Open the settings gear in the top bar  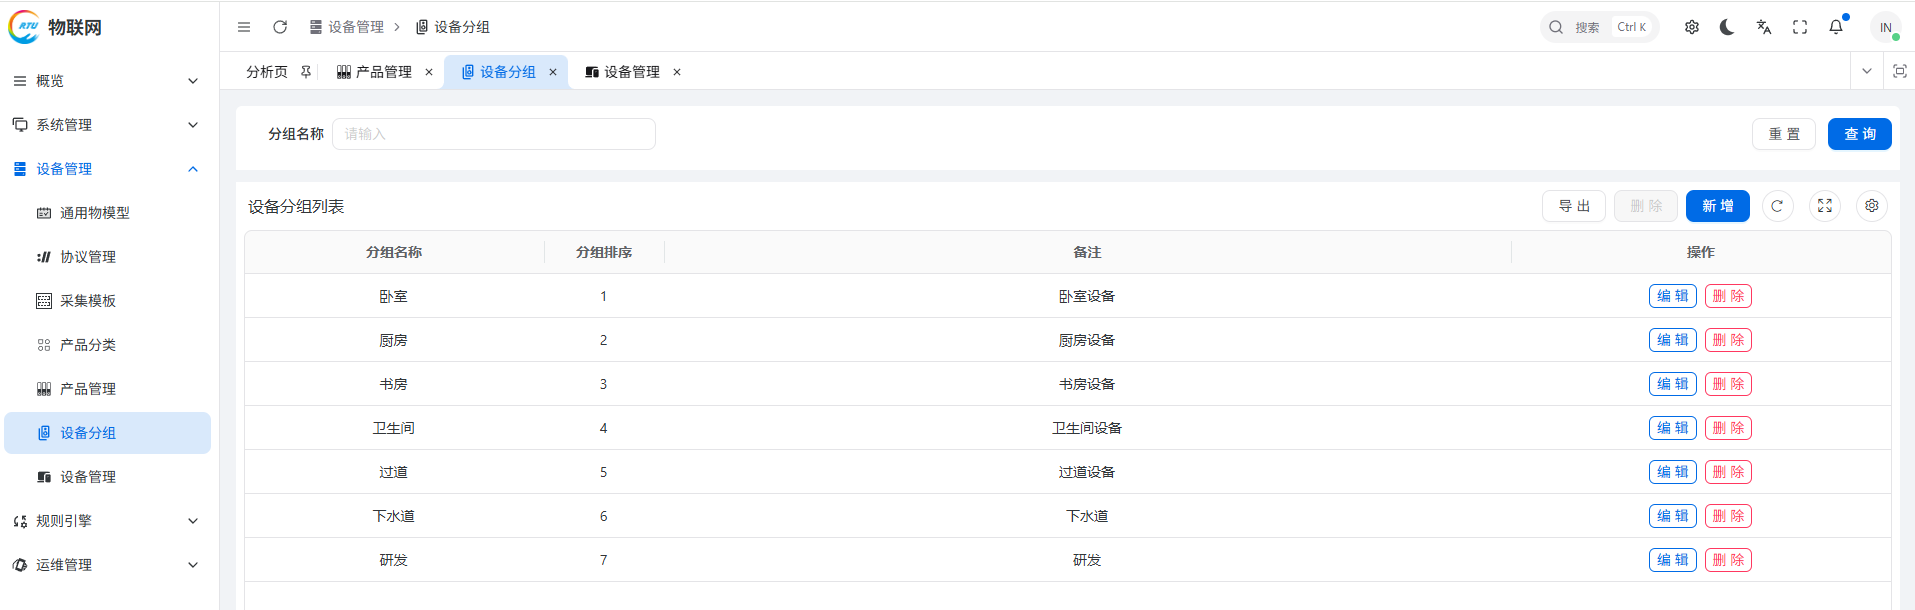(x=1692, y=27)
